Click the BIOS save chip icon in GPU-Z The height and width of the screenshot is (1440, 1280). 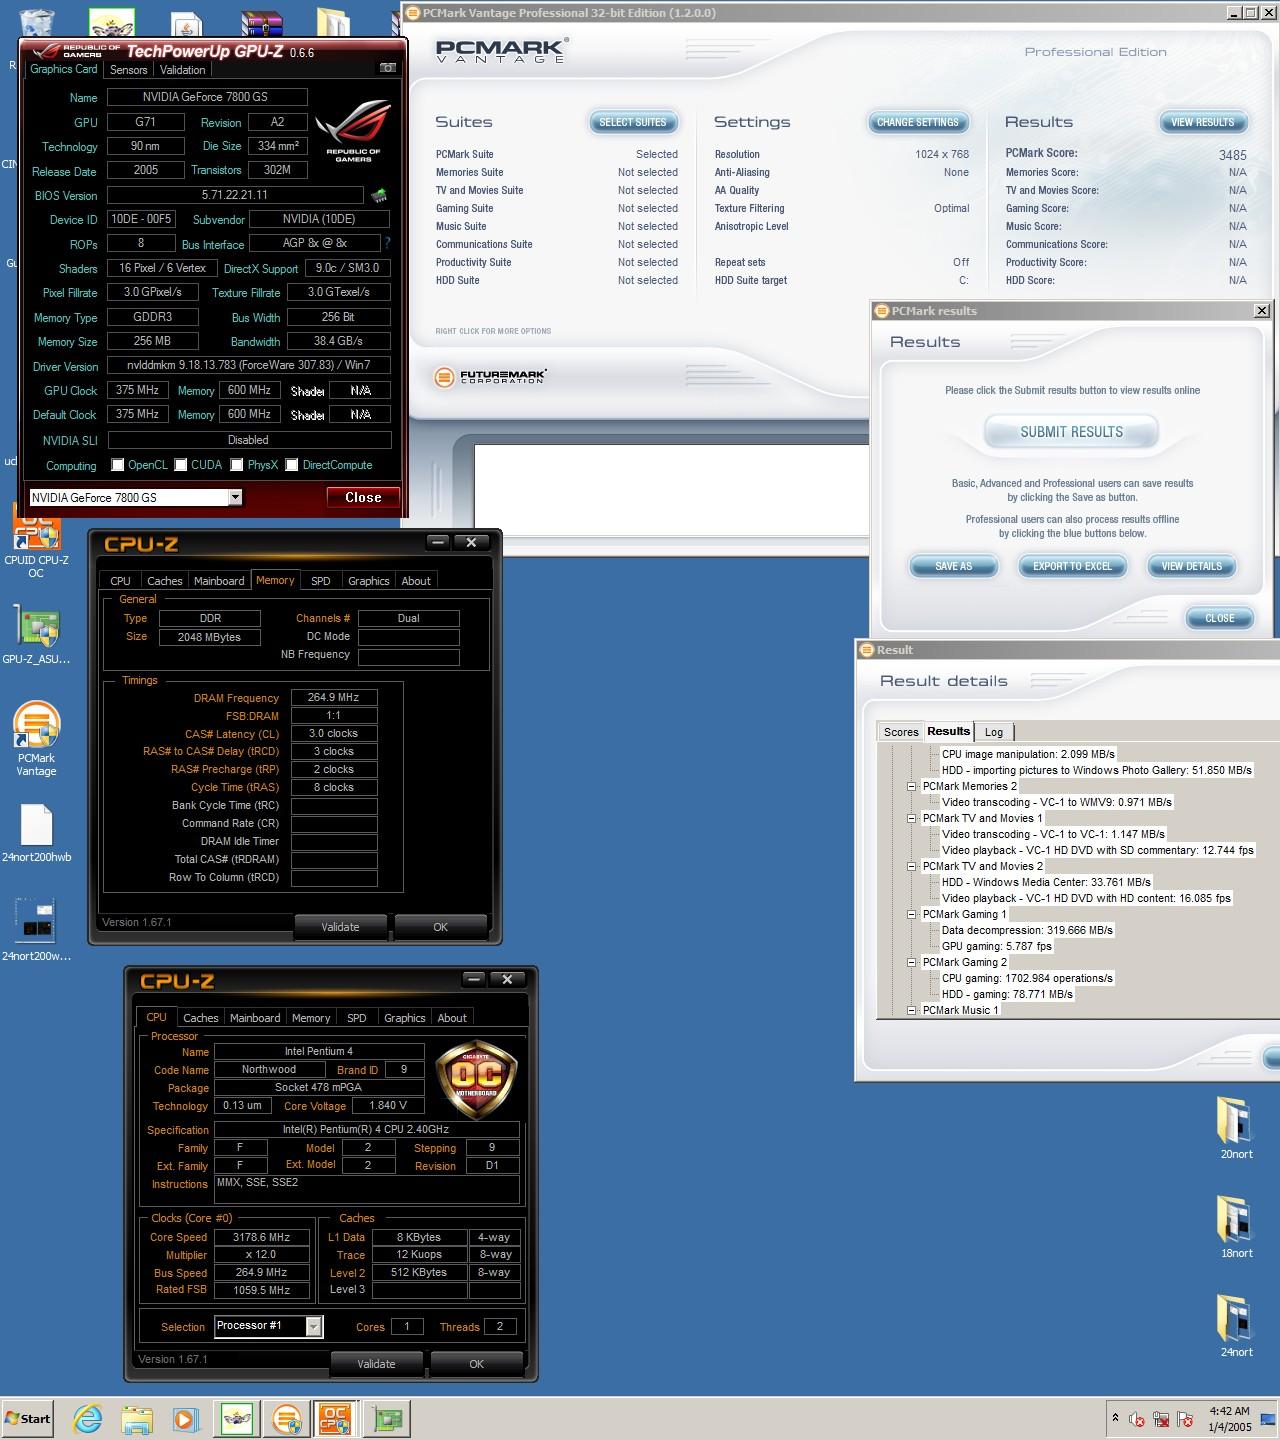point(378,195)
